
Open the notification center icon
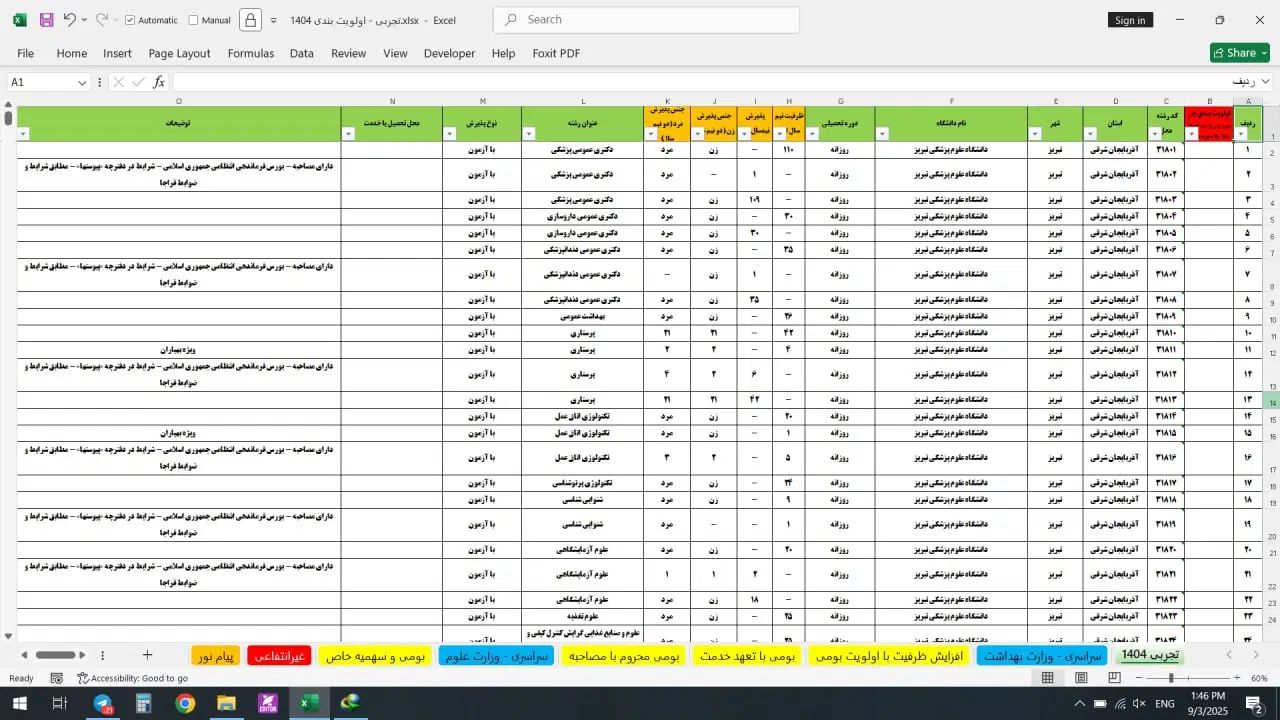tap(1254, 704)
